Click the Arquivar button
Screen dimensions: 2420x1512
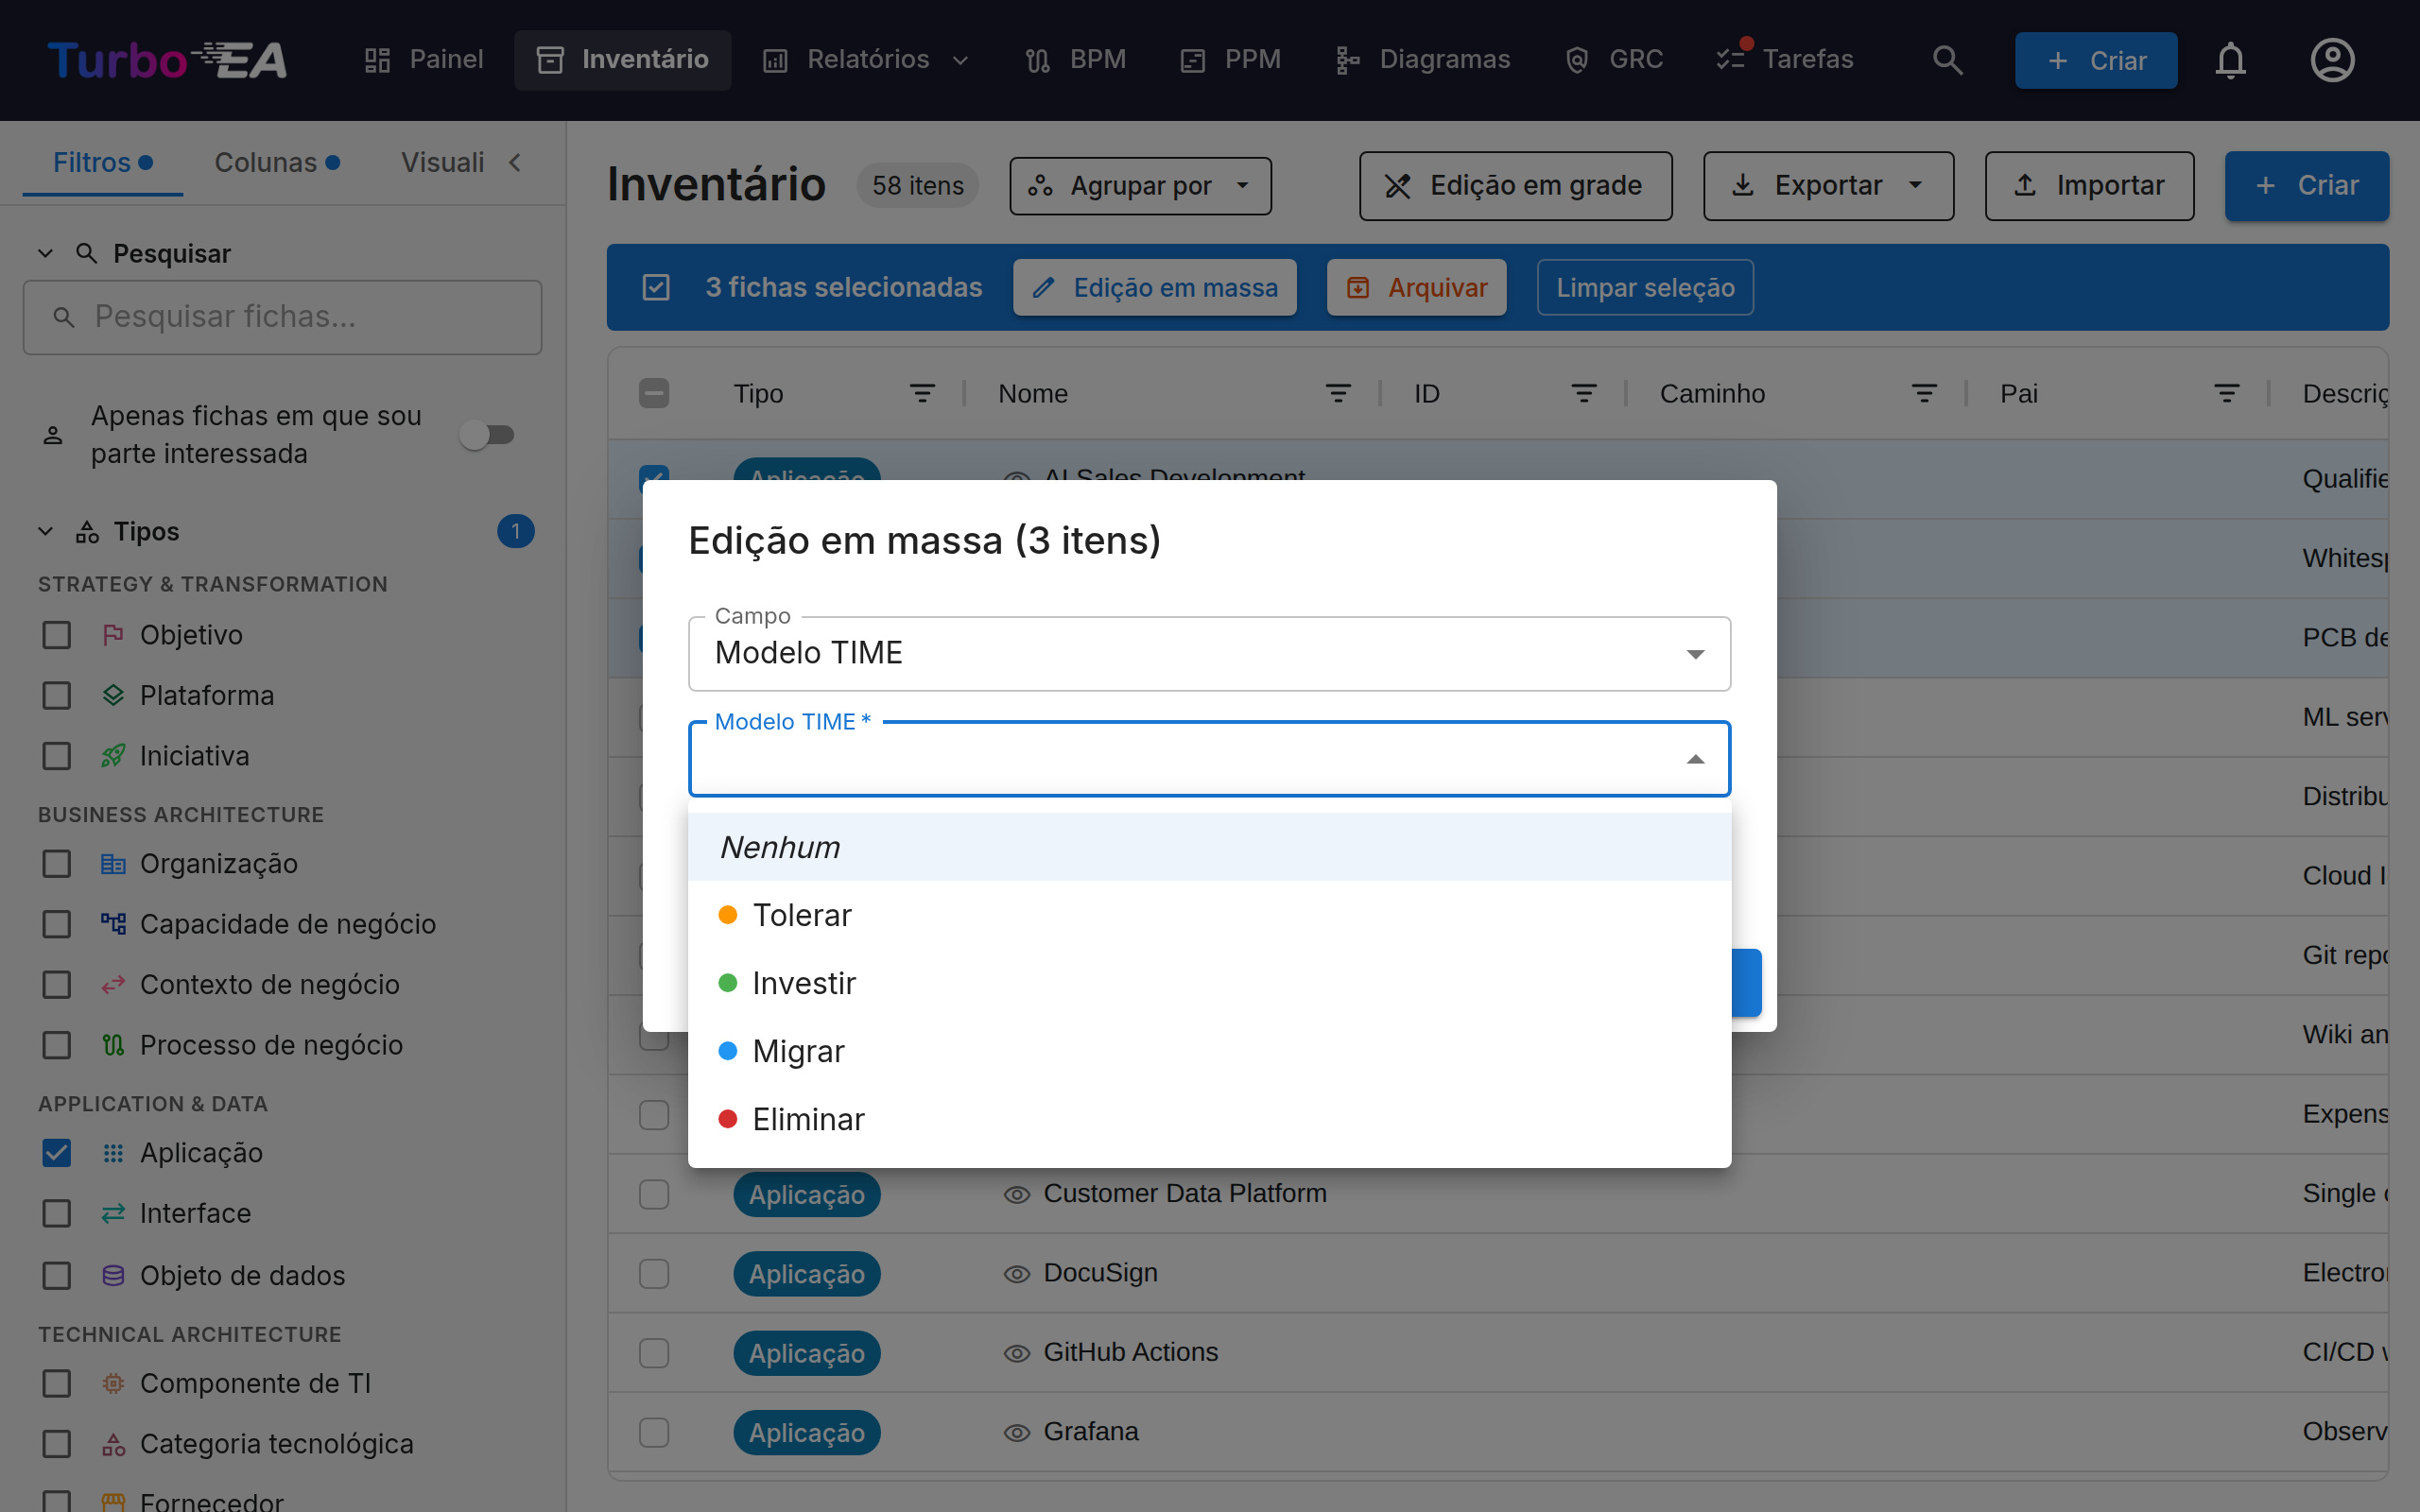coord(1416,287)
